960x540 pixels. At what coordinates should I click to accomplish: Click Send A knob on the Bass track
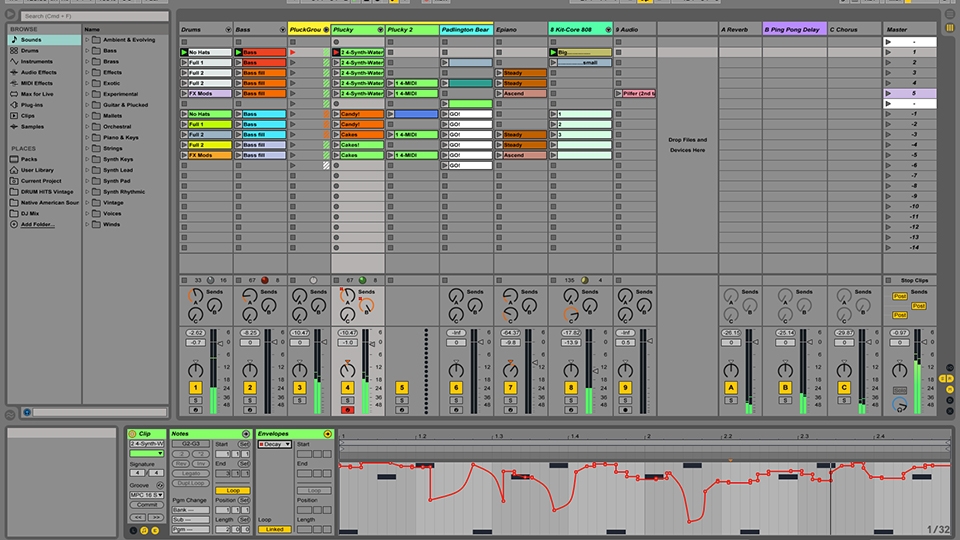tap(249, 296)
